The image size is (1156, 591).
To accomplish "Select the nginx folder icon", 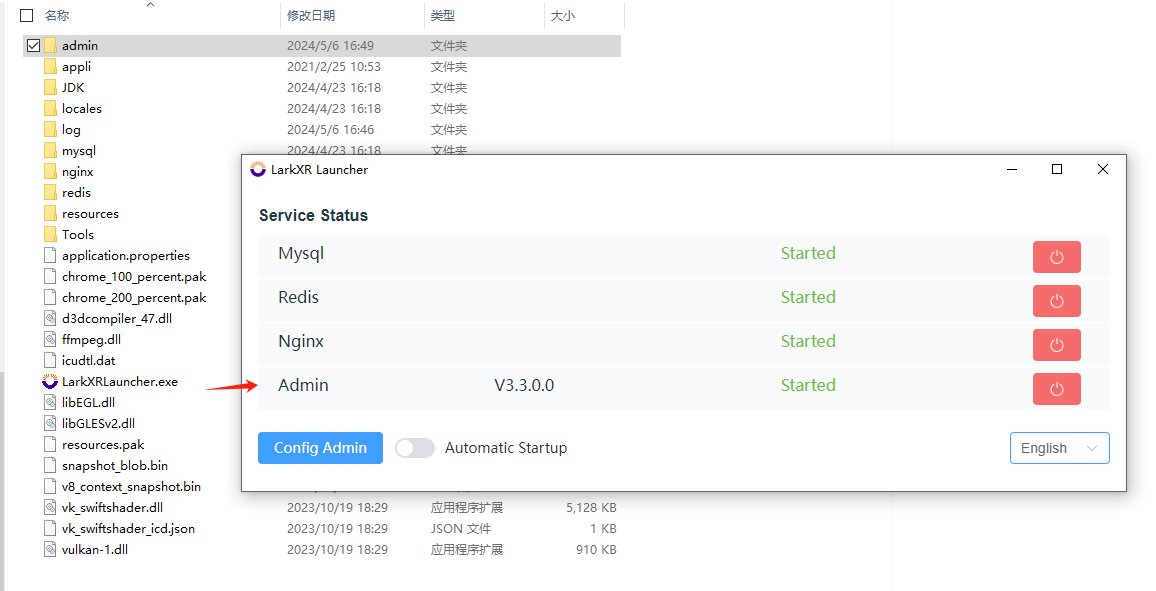I will click(50, 172).
